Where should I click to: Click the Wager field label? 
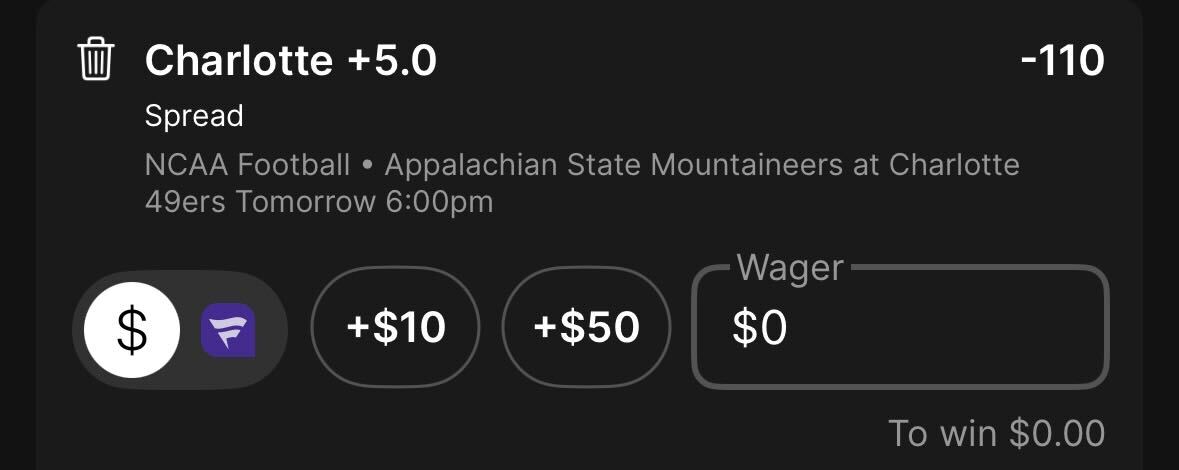[790, 268]
